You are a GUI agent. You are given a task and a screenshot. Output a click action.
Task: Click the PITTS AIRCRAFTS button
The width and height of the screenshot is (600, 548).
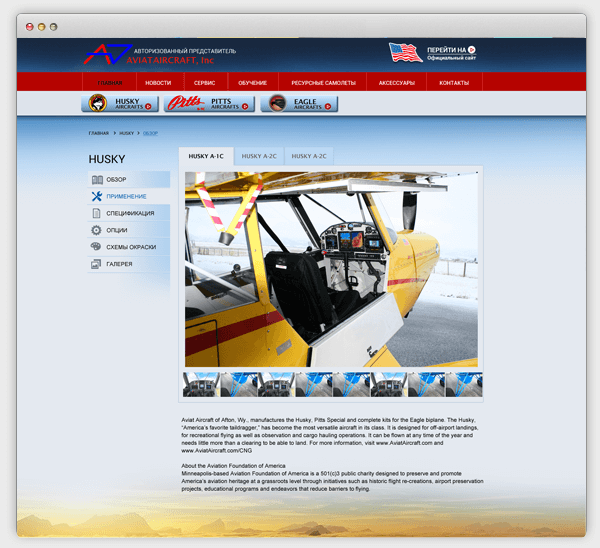(x=209, y=103)
